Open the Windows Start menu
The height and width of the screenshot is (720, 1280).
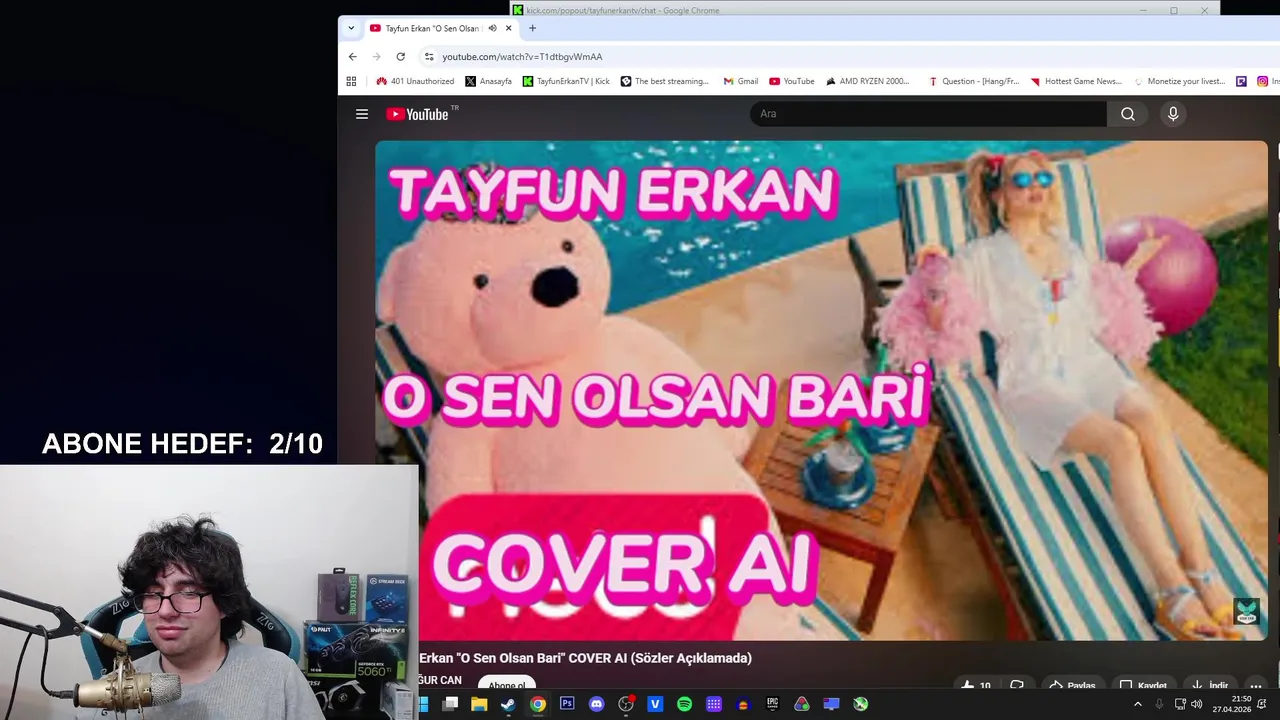[x=423, y=704]
